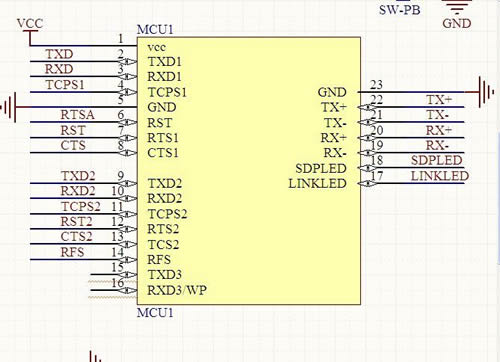Select SDPLED pin name inside the component
Screen dimensions: 500x362
pos(321,168)
